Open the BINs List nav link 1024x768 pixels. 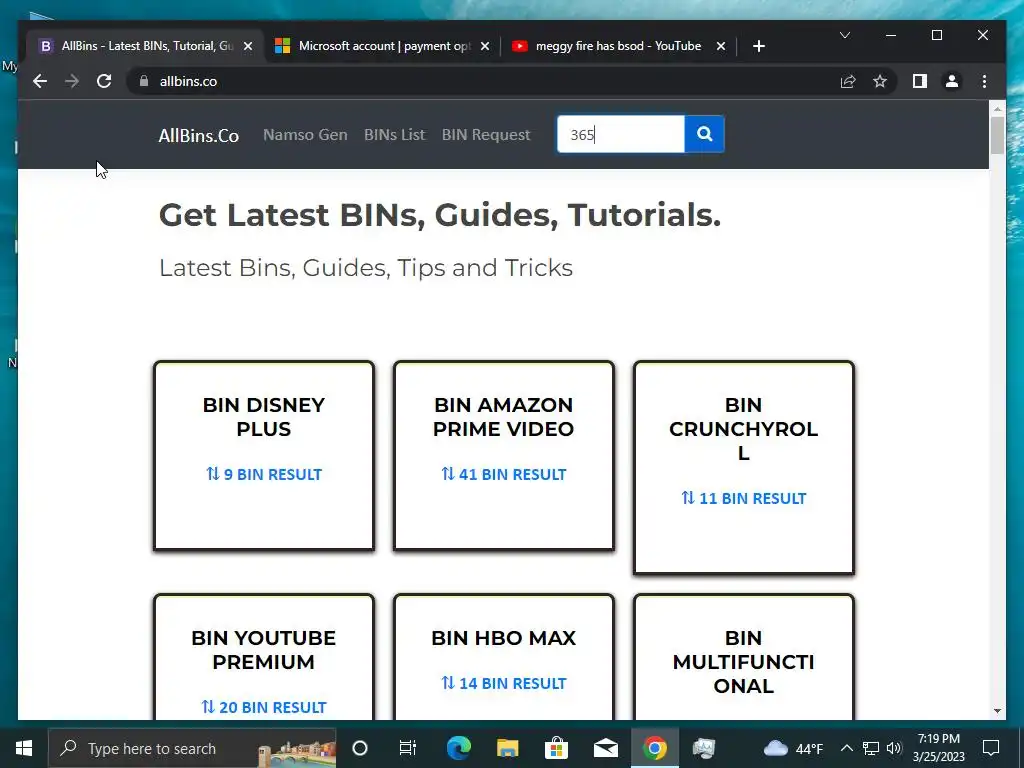pos(394,135)
